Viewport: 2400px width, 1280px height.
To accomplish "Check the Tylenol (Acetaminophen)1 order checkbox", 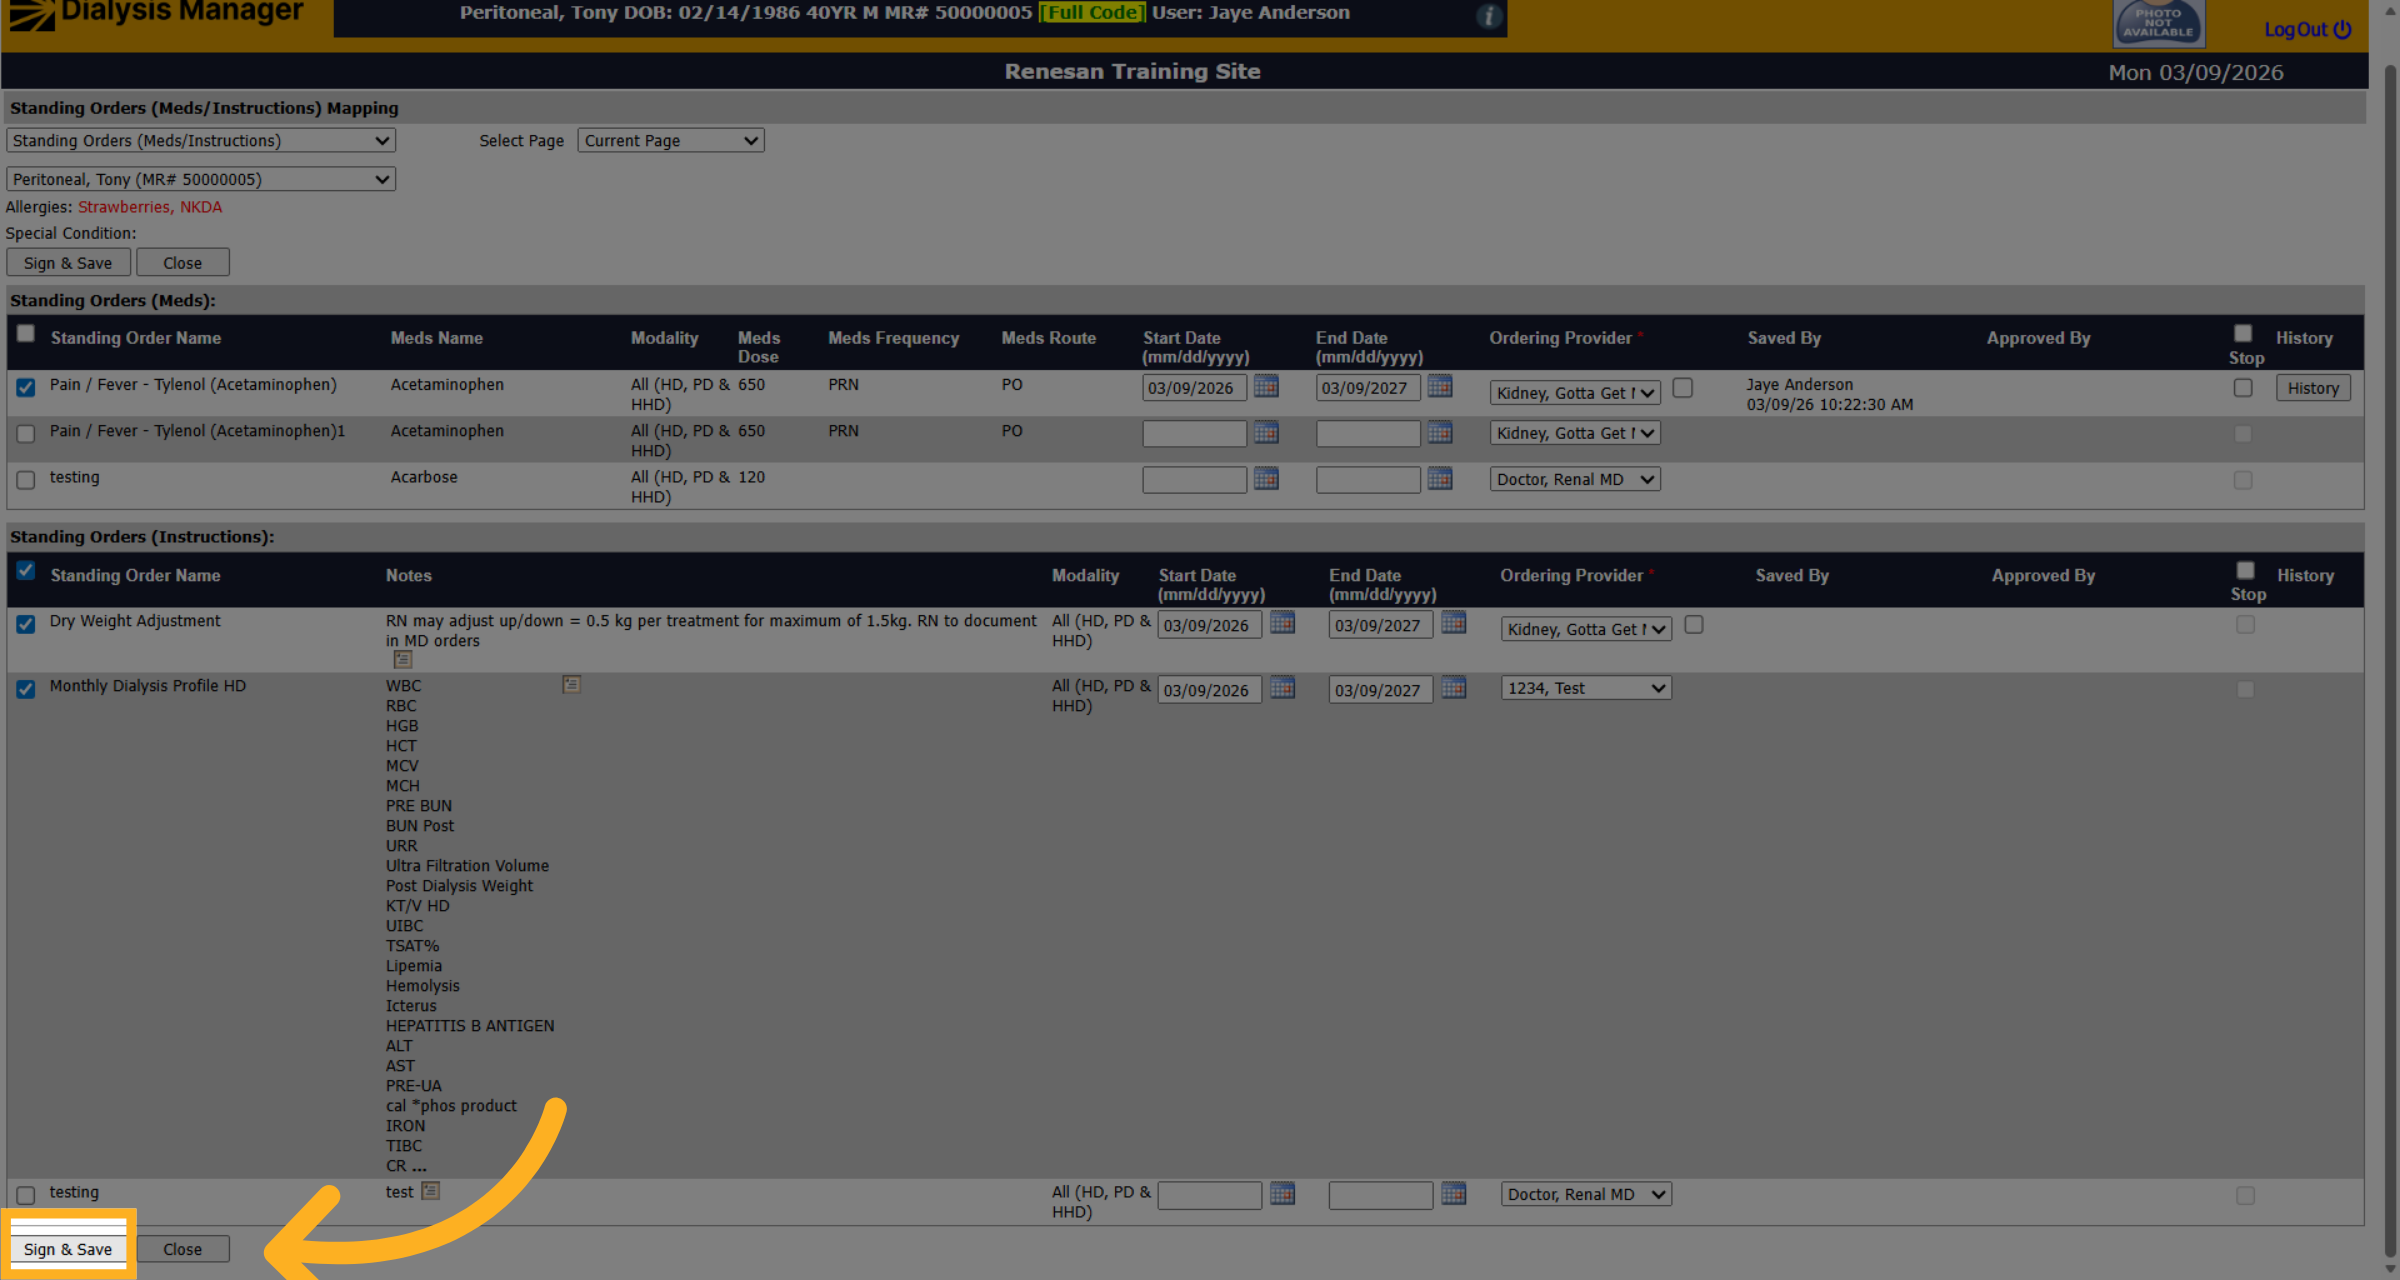I will [x=26, y=434].
